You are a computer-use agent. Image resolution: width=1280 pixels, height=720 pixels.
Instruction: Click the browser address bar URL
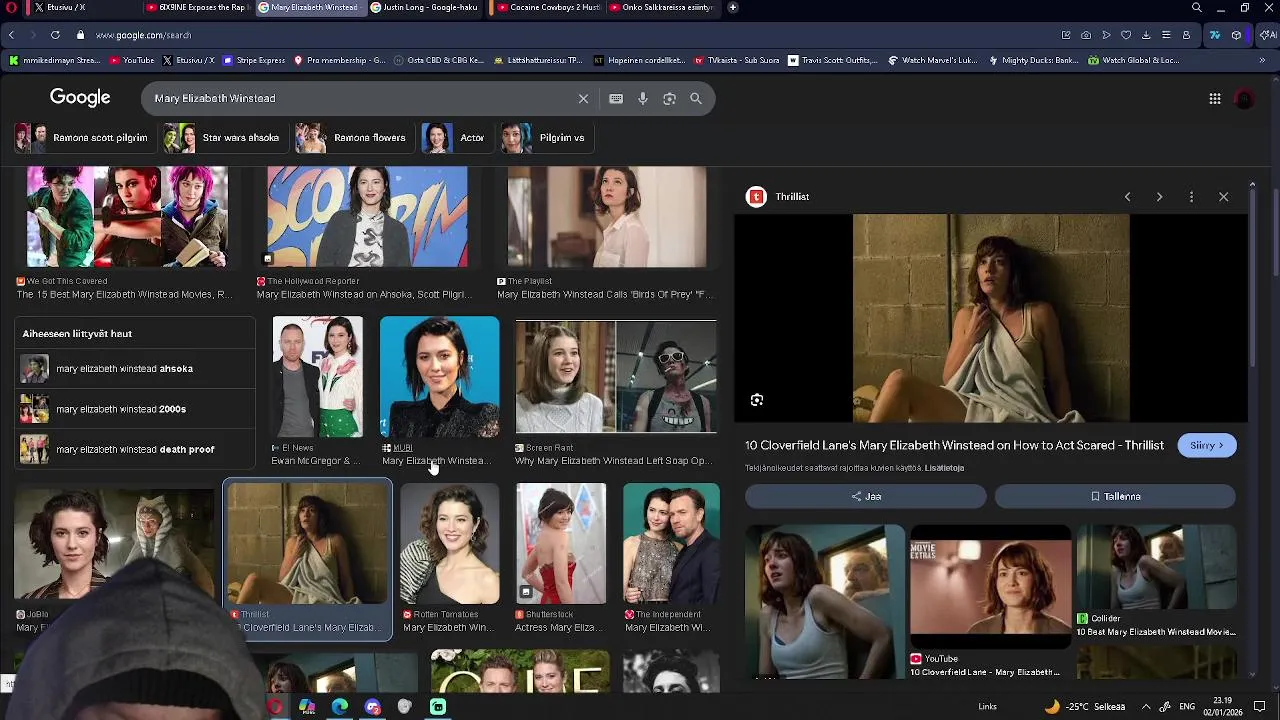[143, 35]
